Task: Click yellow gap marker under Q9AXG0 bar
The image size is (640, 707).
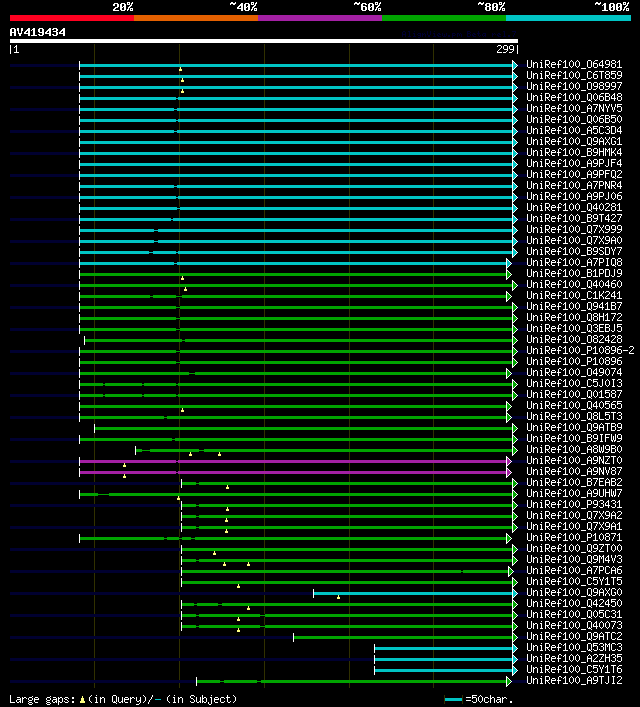Action: pos(338,597)
